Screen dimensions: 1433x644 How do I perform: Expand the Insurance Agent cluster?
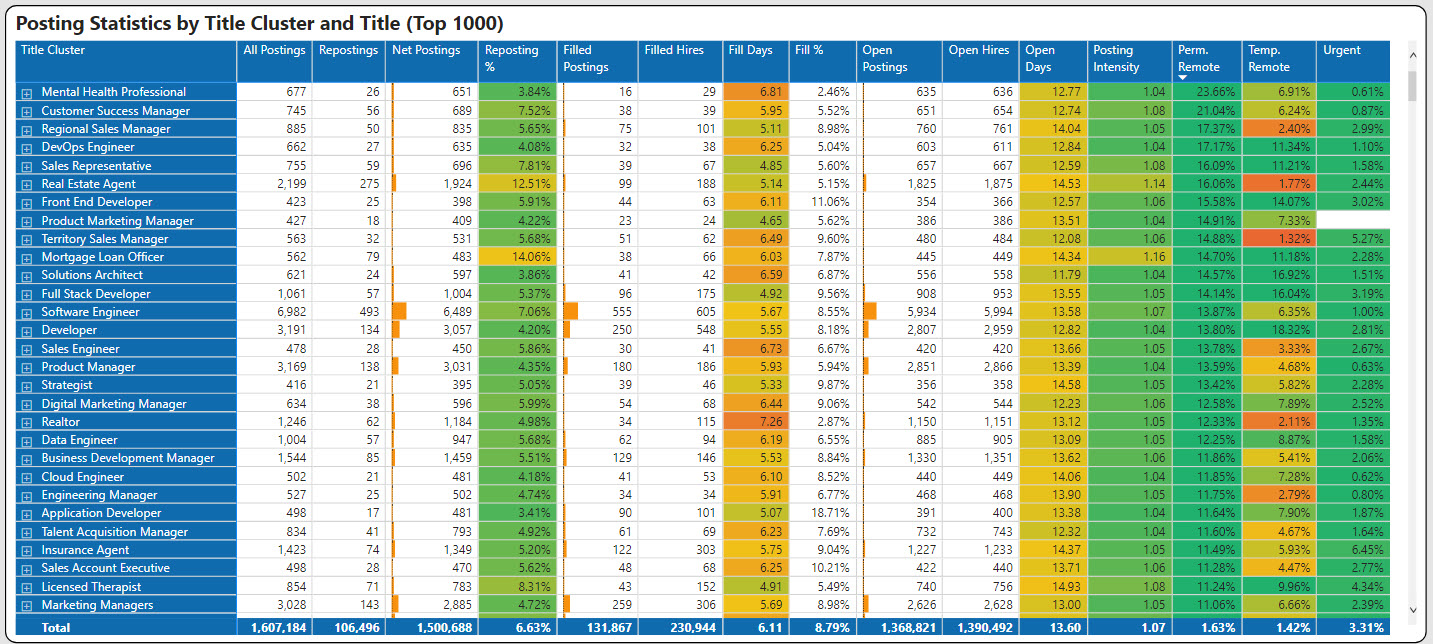tap(27, 551)
